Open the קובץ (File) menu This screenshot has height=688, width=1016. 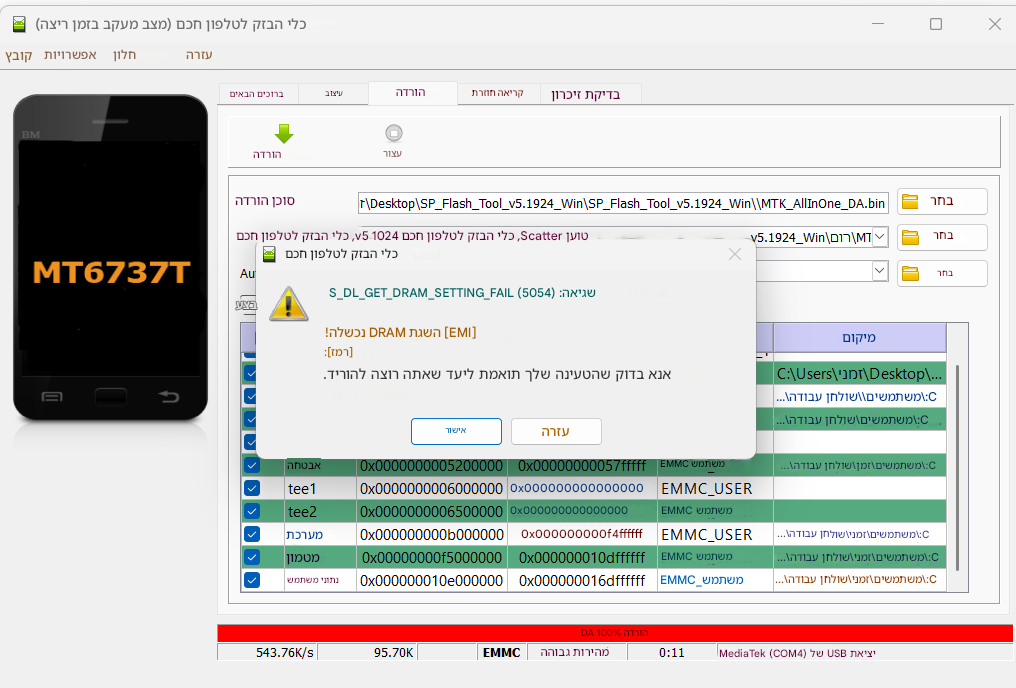18,55
